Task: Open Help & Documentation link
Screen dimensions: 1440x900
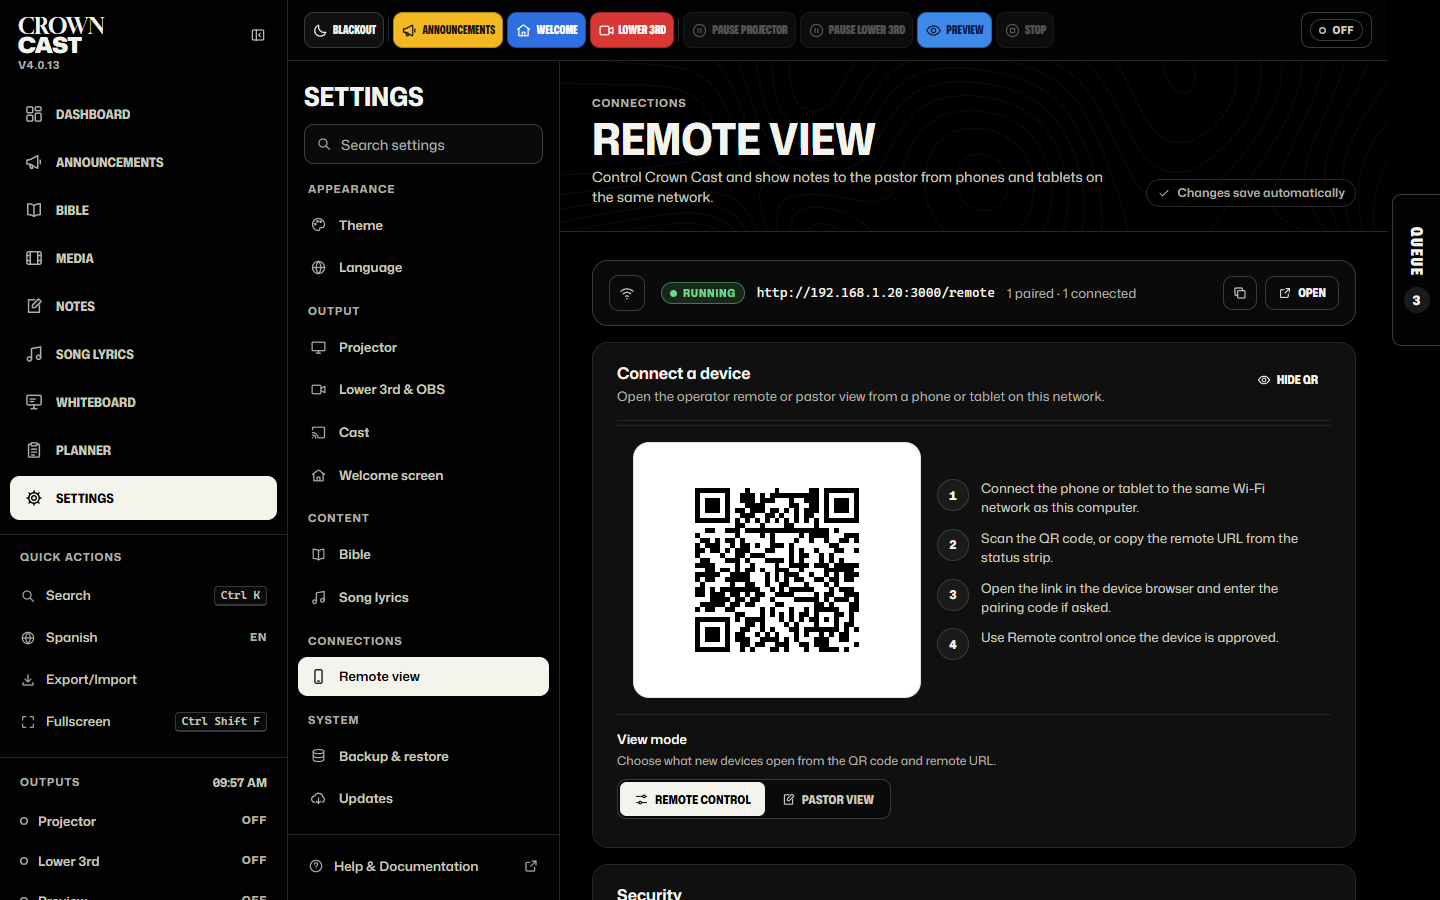Action: (423, 866)
